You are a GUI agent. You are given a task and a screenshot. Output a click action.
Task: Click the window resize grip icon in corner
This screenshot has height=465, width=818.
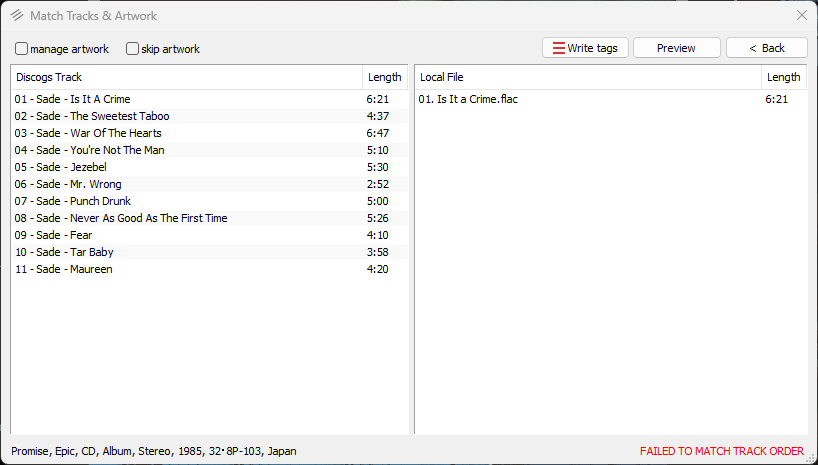(811, 458)
